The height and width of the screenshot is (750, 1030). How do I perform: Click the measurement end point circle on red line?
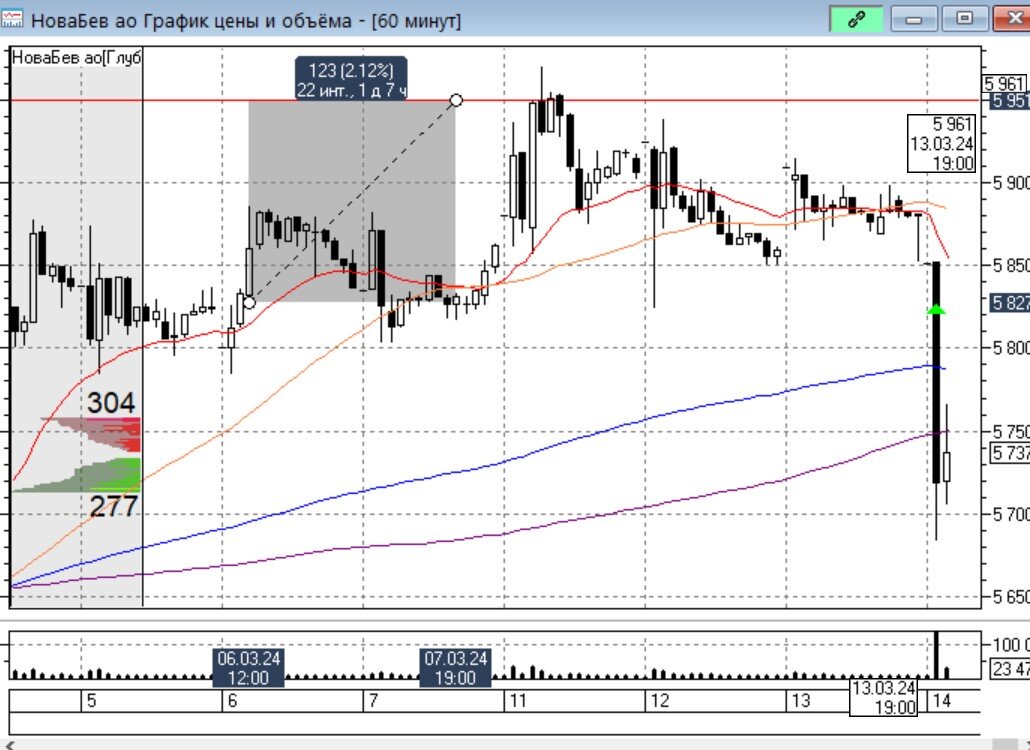pos(456,100)
